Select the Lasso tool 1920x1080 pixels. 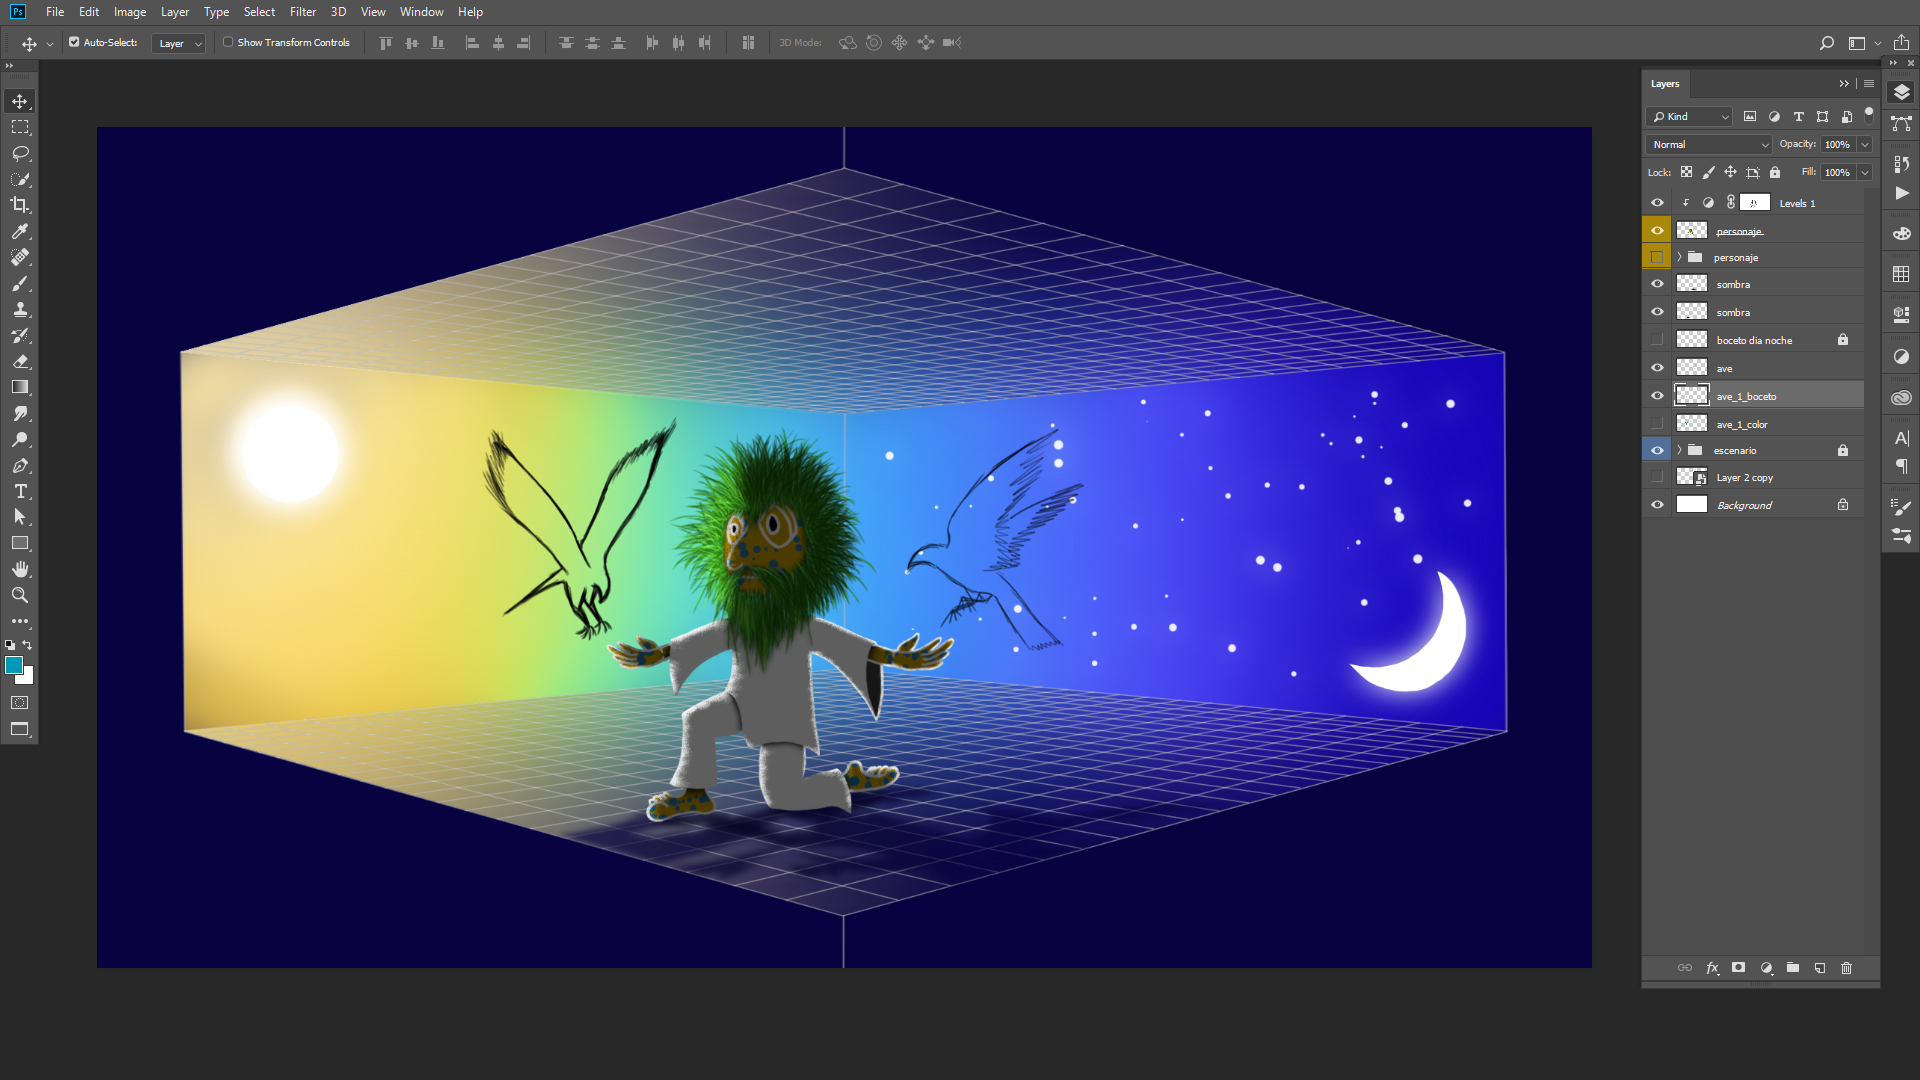coord(20,153)
